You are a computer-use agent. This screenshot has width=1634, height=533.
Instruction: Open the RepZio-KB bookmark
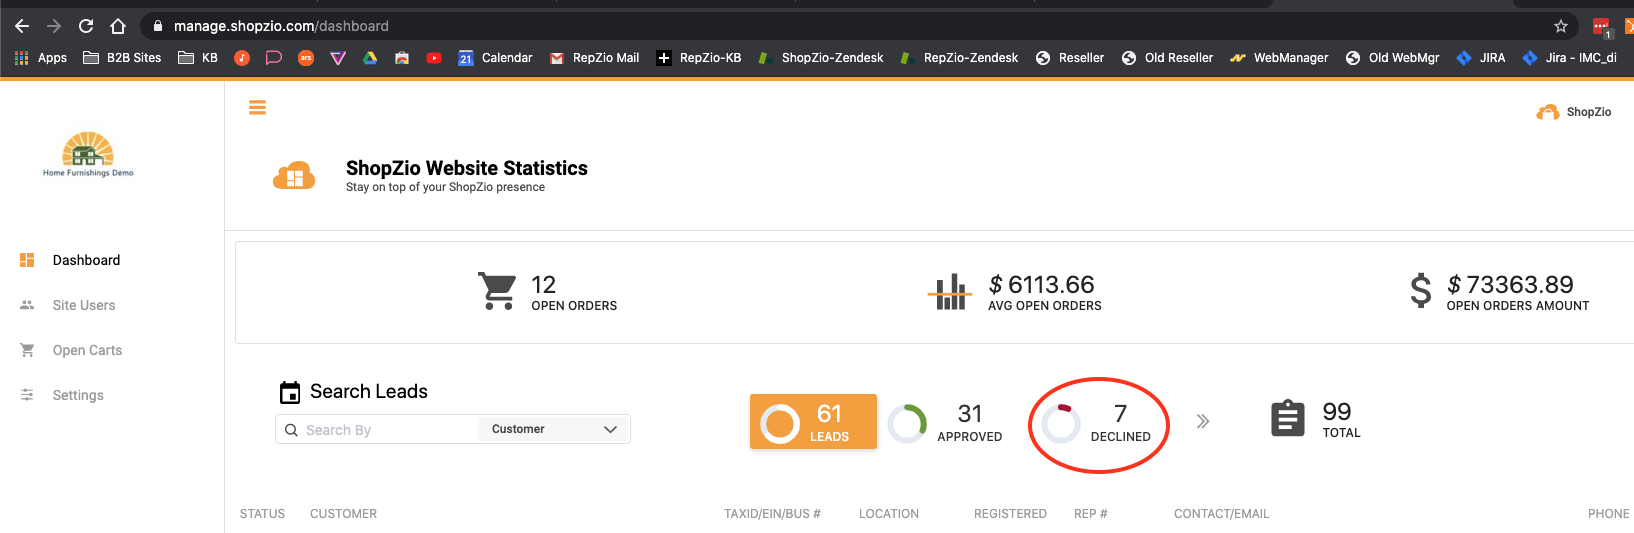pos(698,58)
